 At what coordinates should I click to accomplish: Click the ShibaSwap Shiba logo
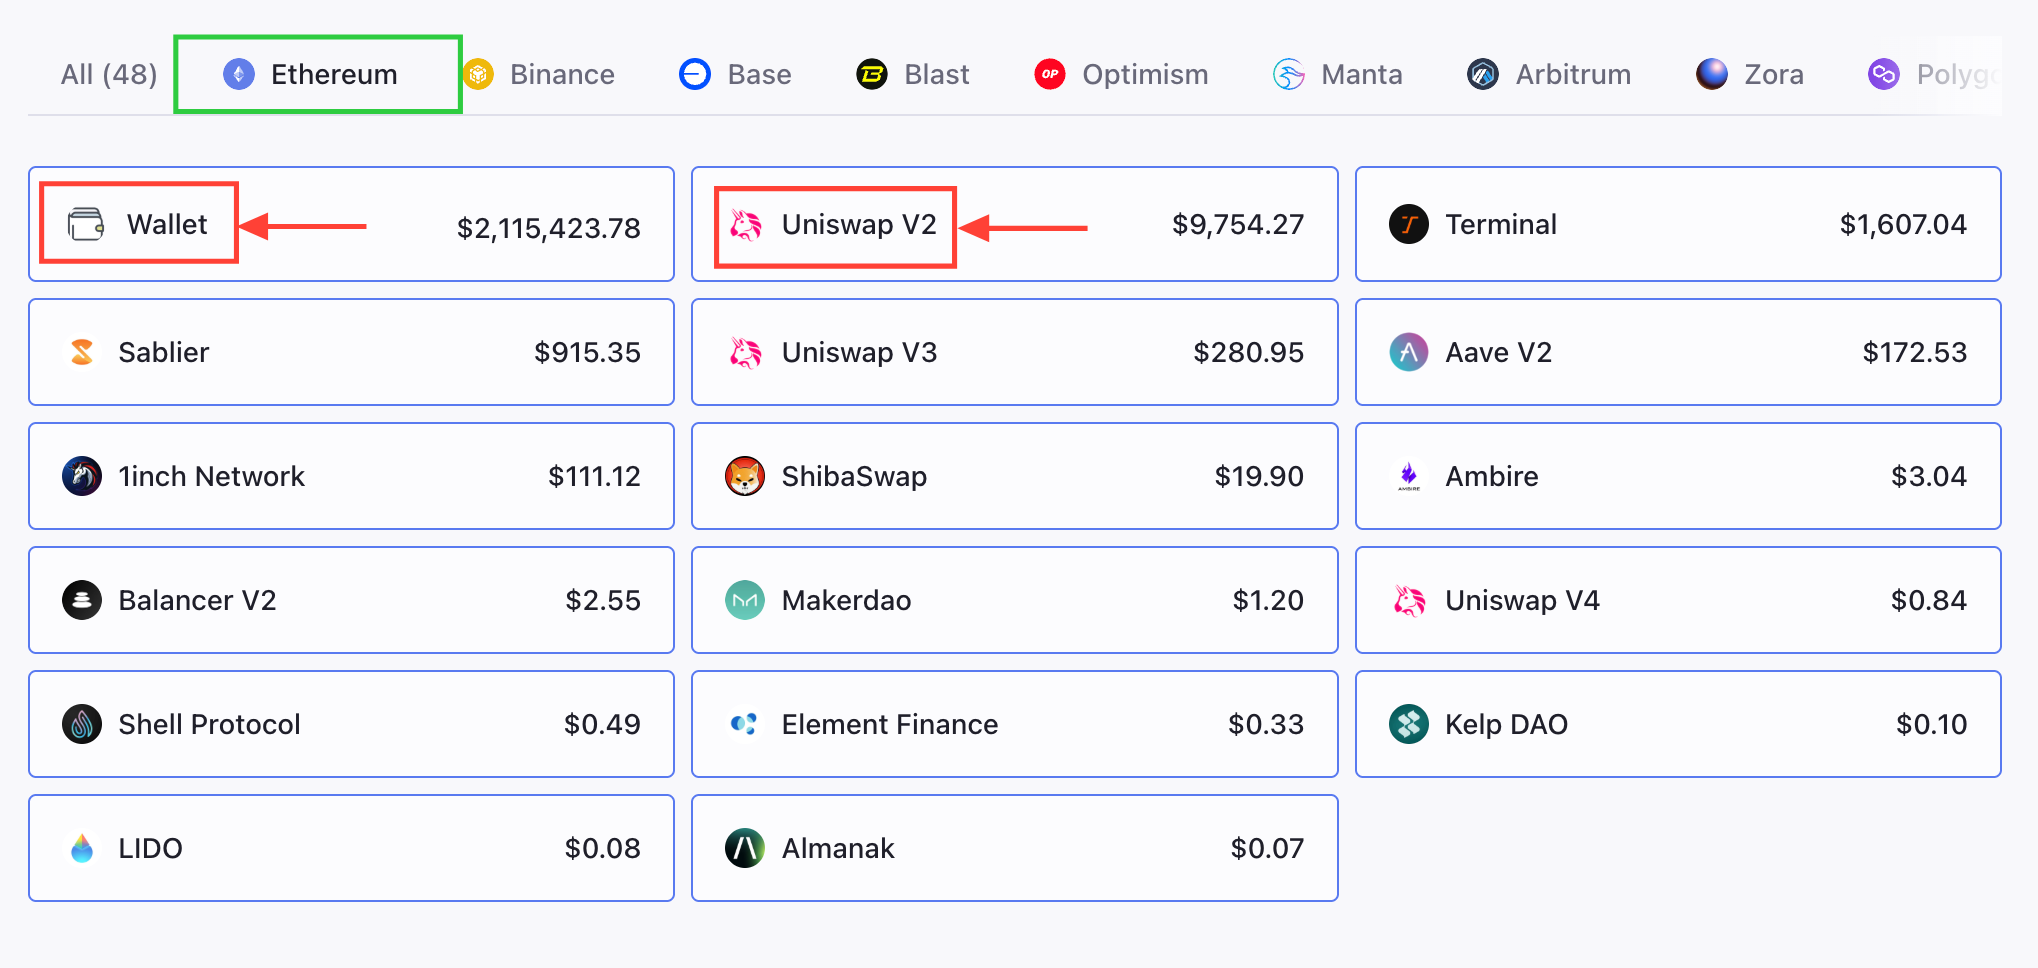point(744,476)
